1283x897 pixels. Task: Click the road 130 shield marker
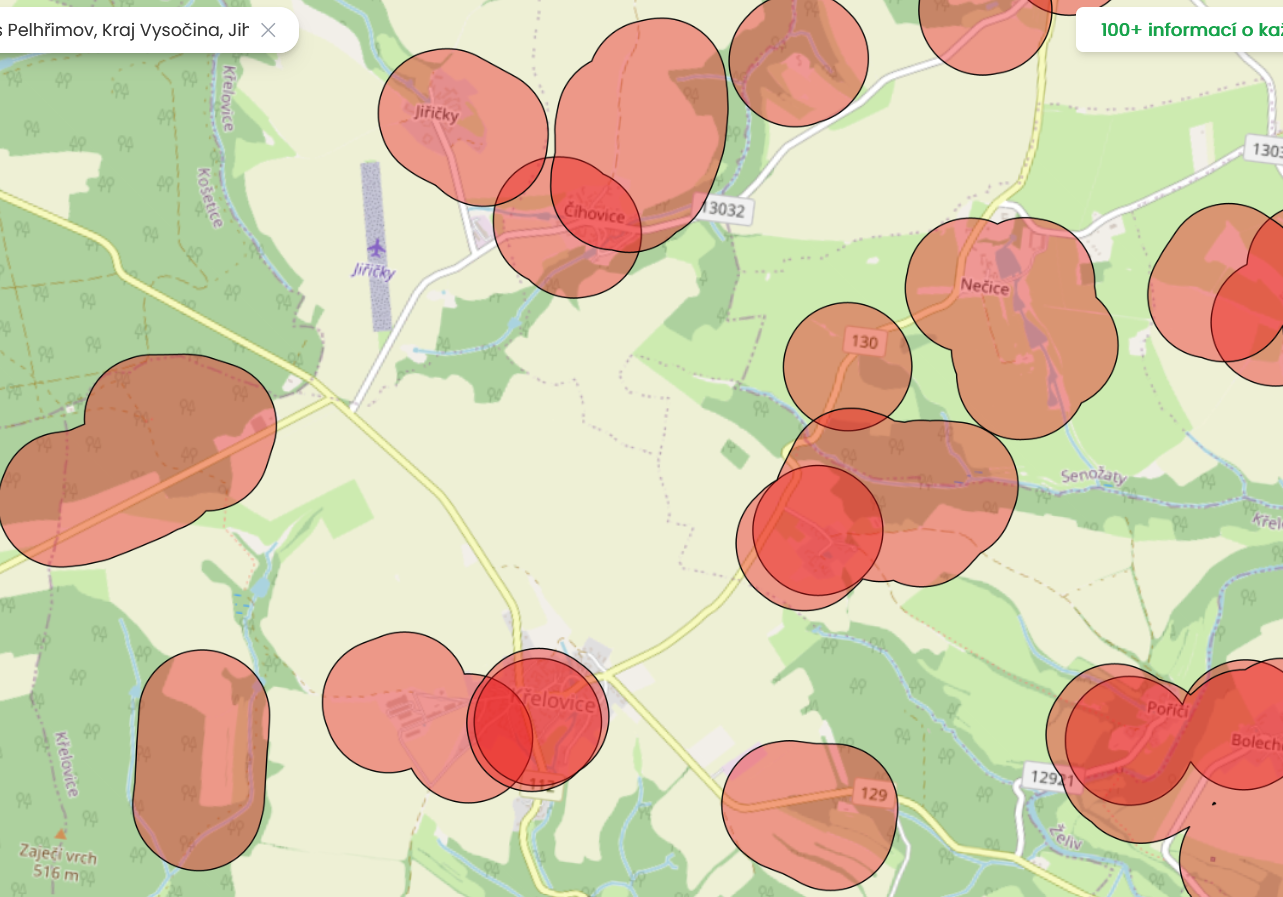pyautogui.click(x=863, y=342)
